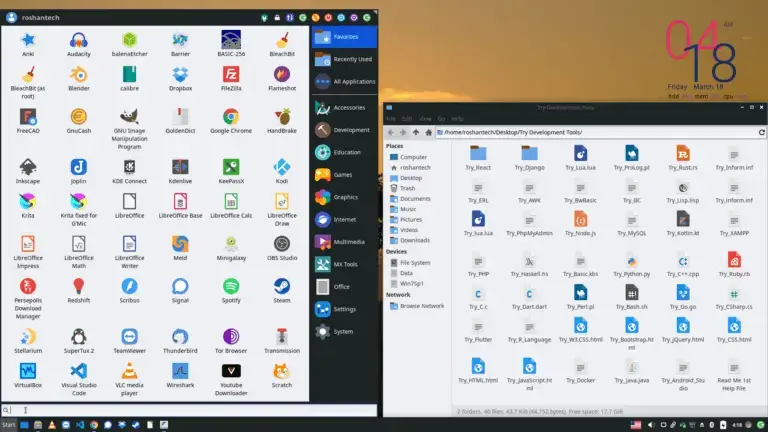Screen dimensions: 768x432
Task: Open VirtualBox
Action: click(x=28, y=376)
